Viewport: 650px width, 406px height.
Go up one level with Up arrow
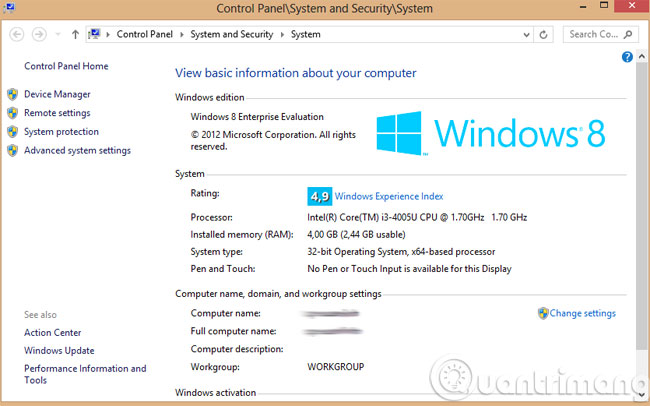click(x=75, y=34)
